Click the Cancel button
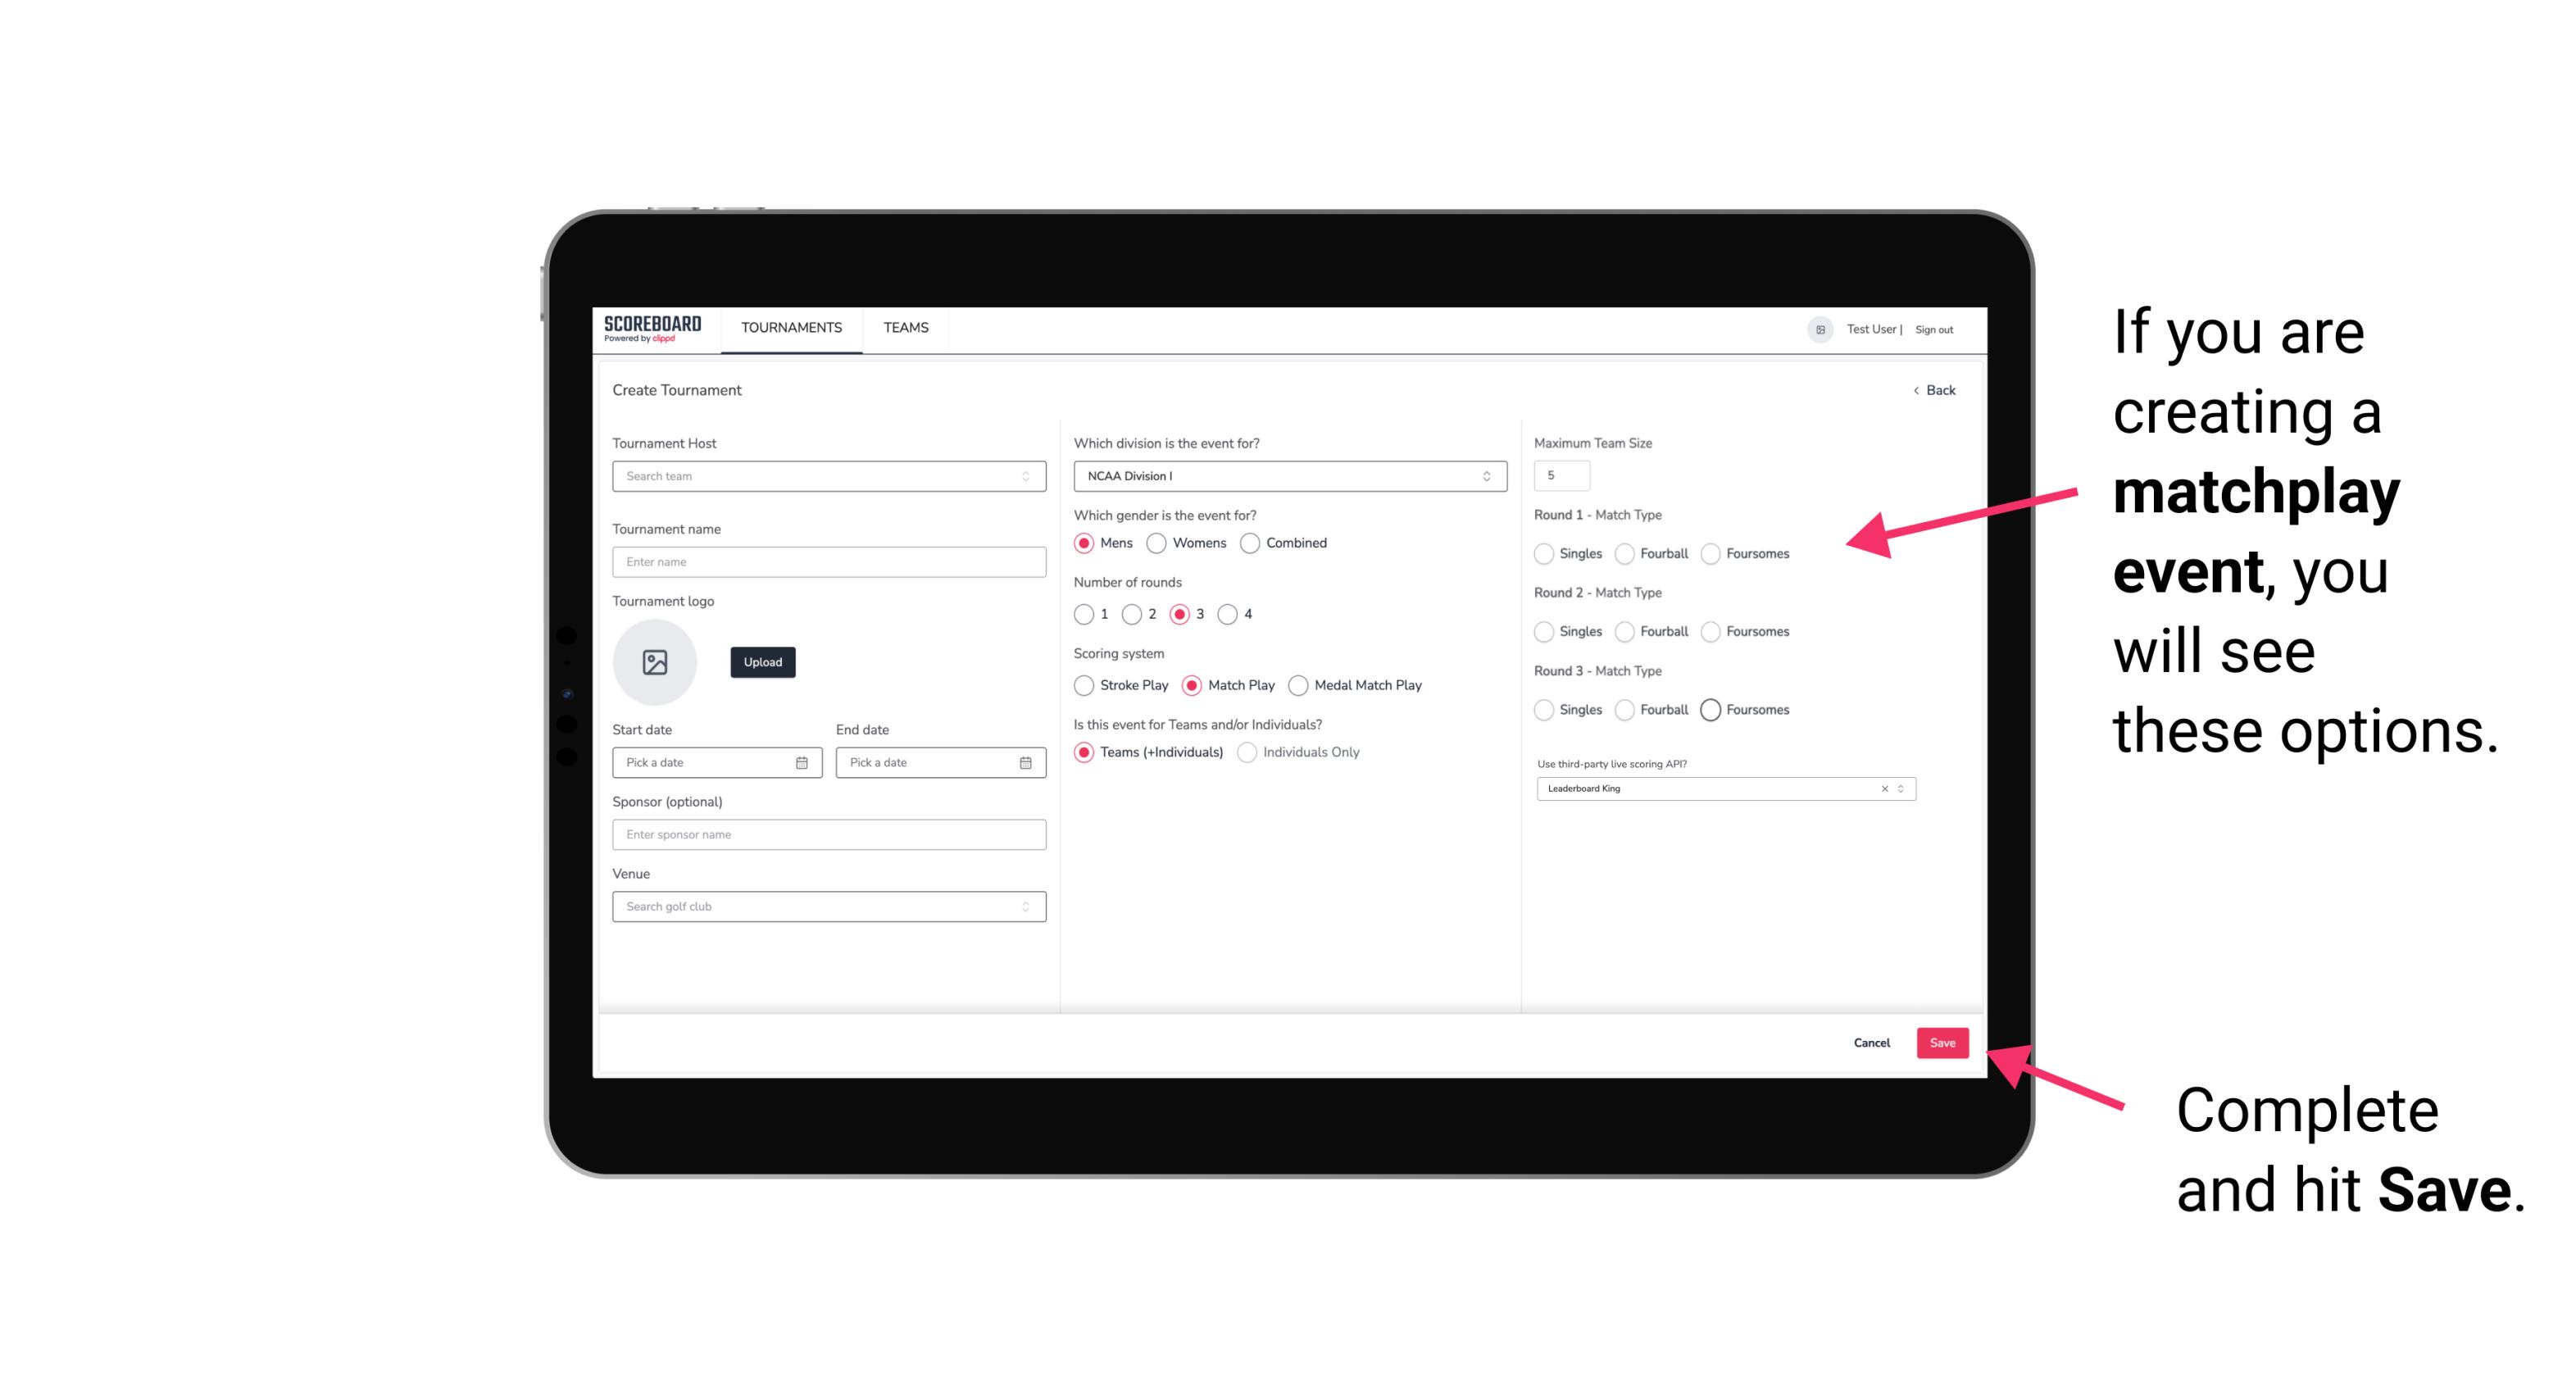This screenshot has height=1386, width=2576. coord(1871,1043)
